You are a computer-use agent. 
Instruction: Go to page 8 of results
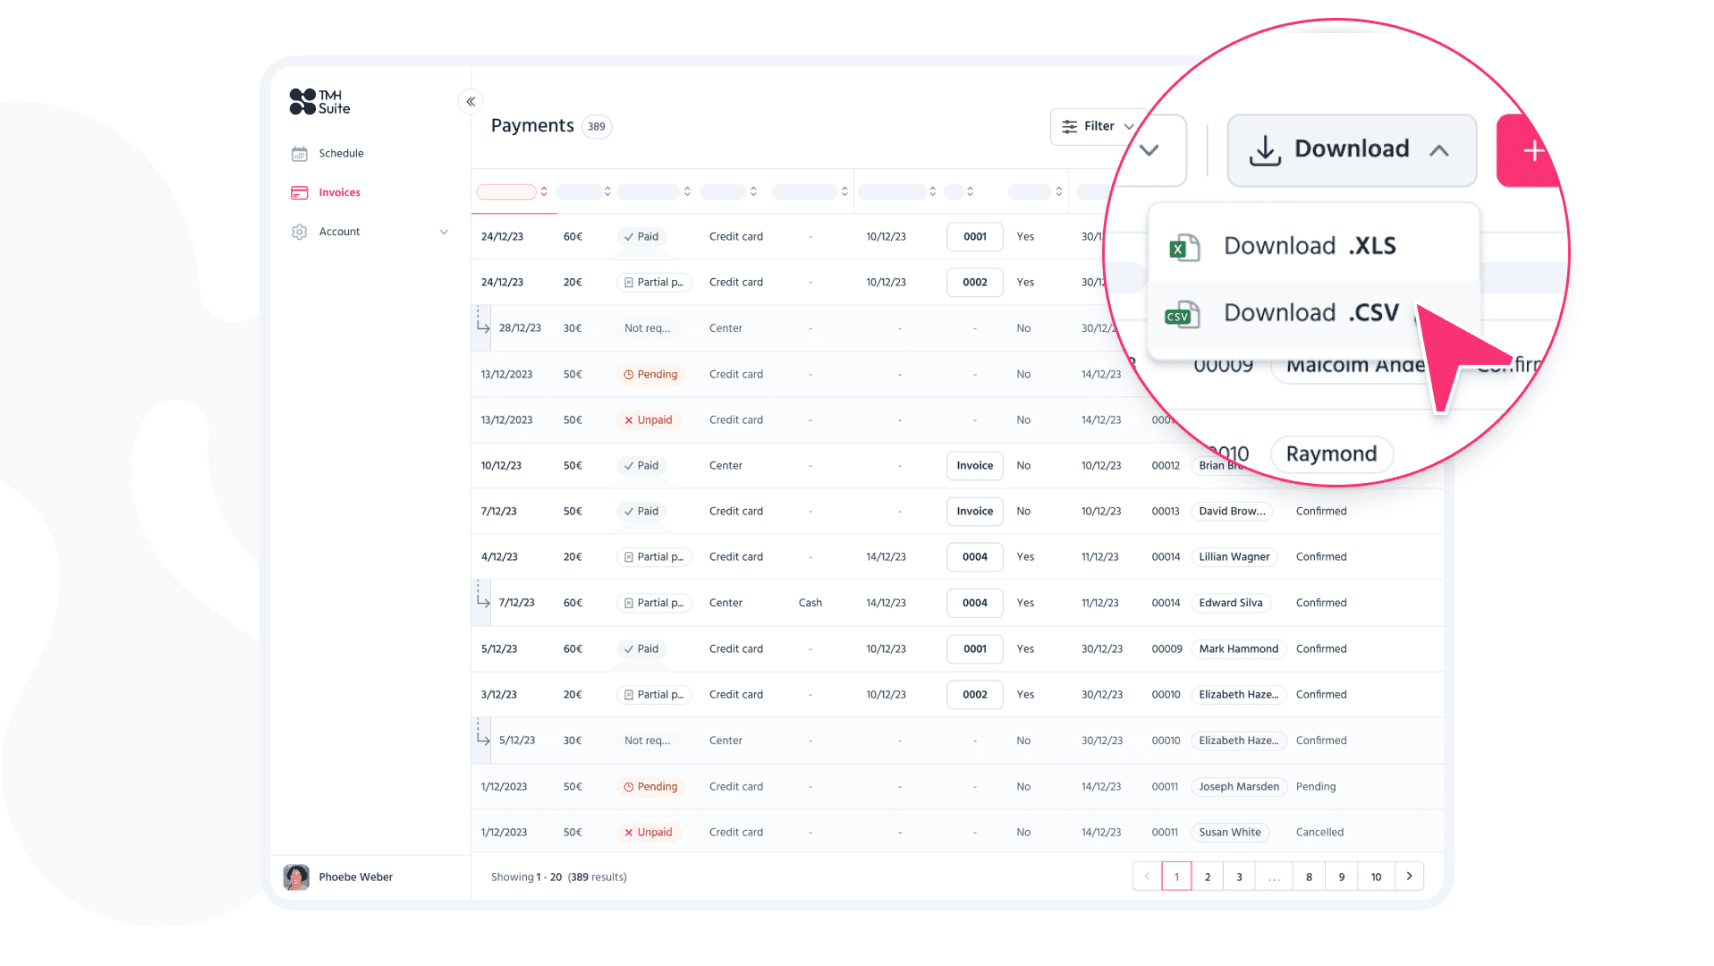pos(1309,877)
